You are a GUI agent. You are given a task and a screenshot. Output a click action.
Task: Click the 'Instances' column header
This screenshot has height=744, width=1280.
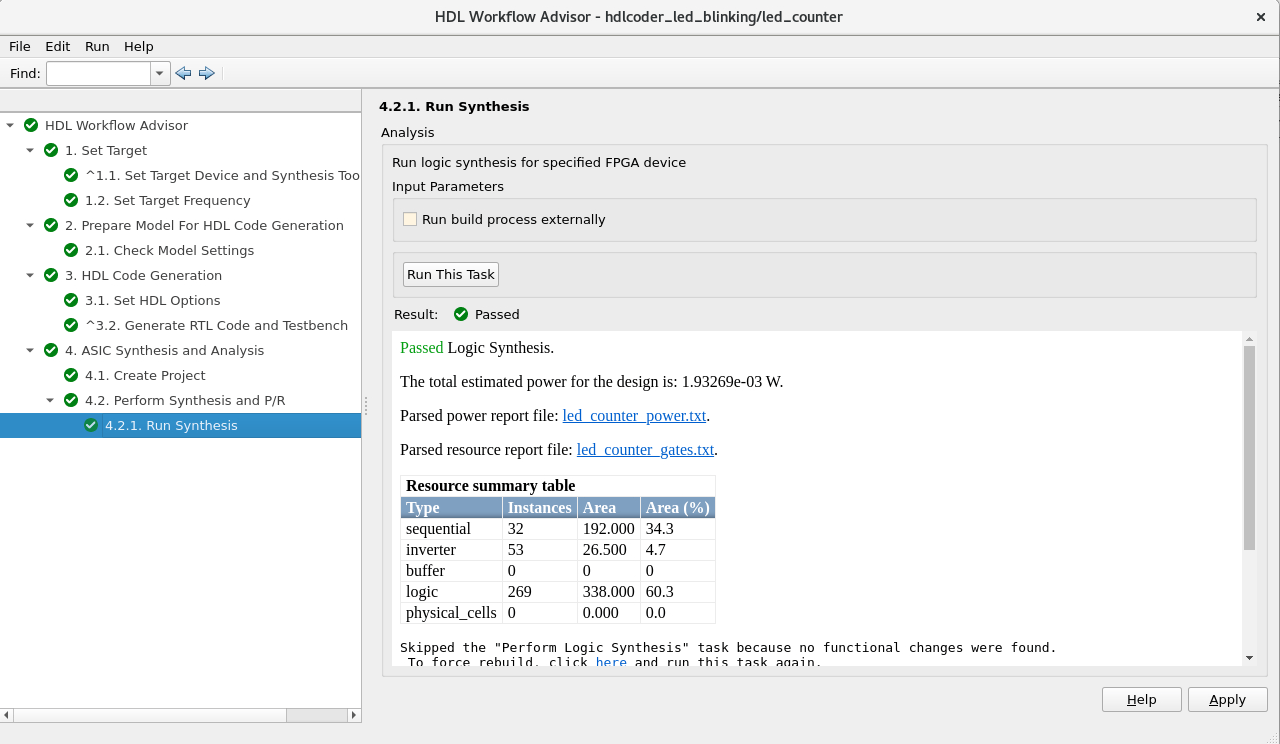click(x=540, y=507)
